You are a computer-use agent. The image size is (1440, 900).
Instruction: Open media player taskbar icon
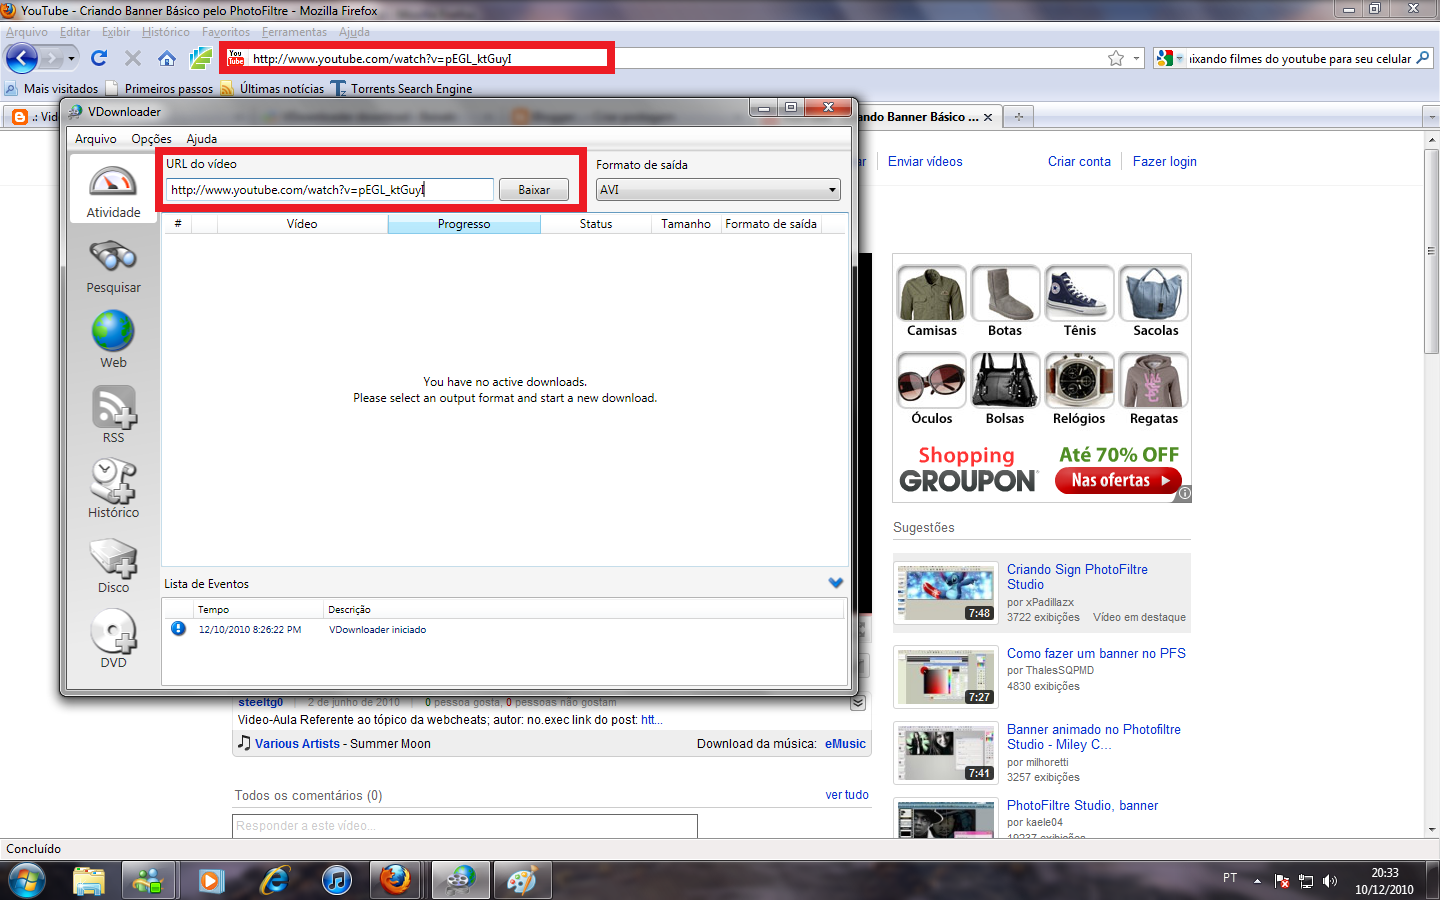point(211,881)
